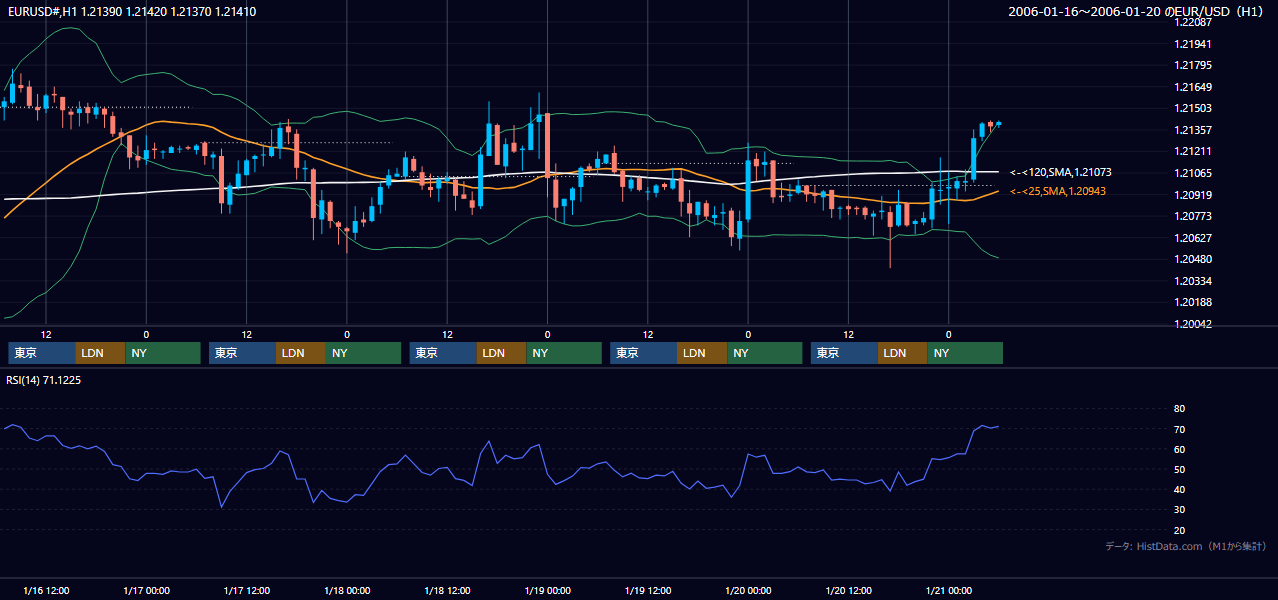This screenshot has width=1278, height=600.
Task: Select the 1/18 00:00 time axis label
Action: (x=347, y=590)
